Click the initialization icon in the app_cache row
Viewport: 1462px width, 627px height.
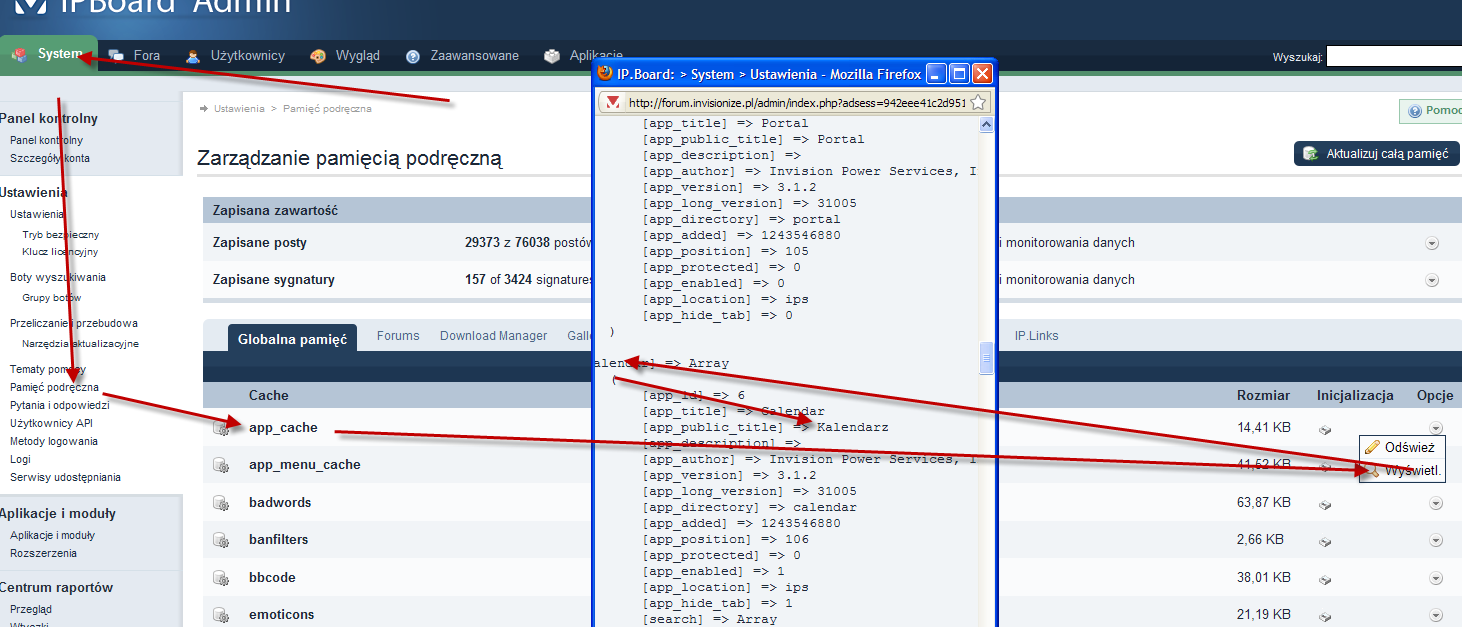[x=1325, y=429]
